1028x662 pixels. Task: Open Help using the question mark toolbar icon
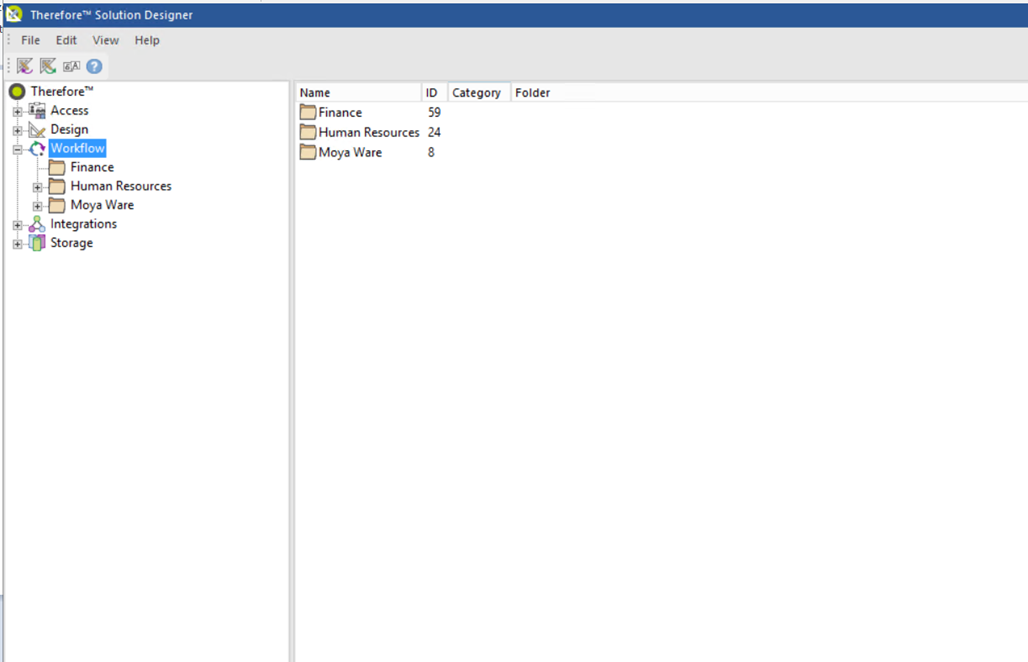[x=93, y=66]
